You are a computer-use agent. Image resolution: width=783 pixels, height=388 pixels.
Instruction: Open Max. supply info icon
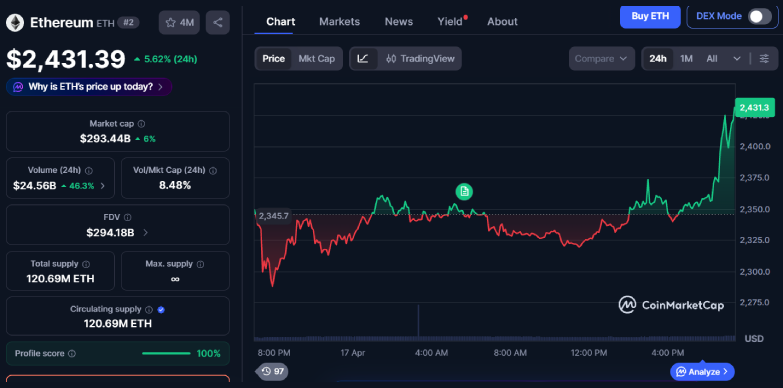click(x=201, y=264)
